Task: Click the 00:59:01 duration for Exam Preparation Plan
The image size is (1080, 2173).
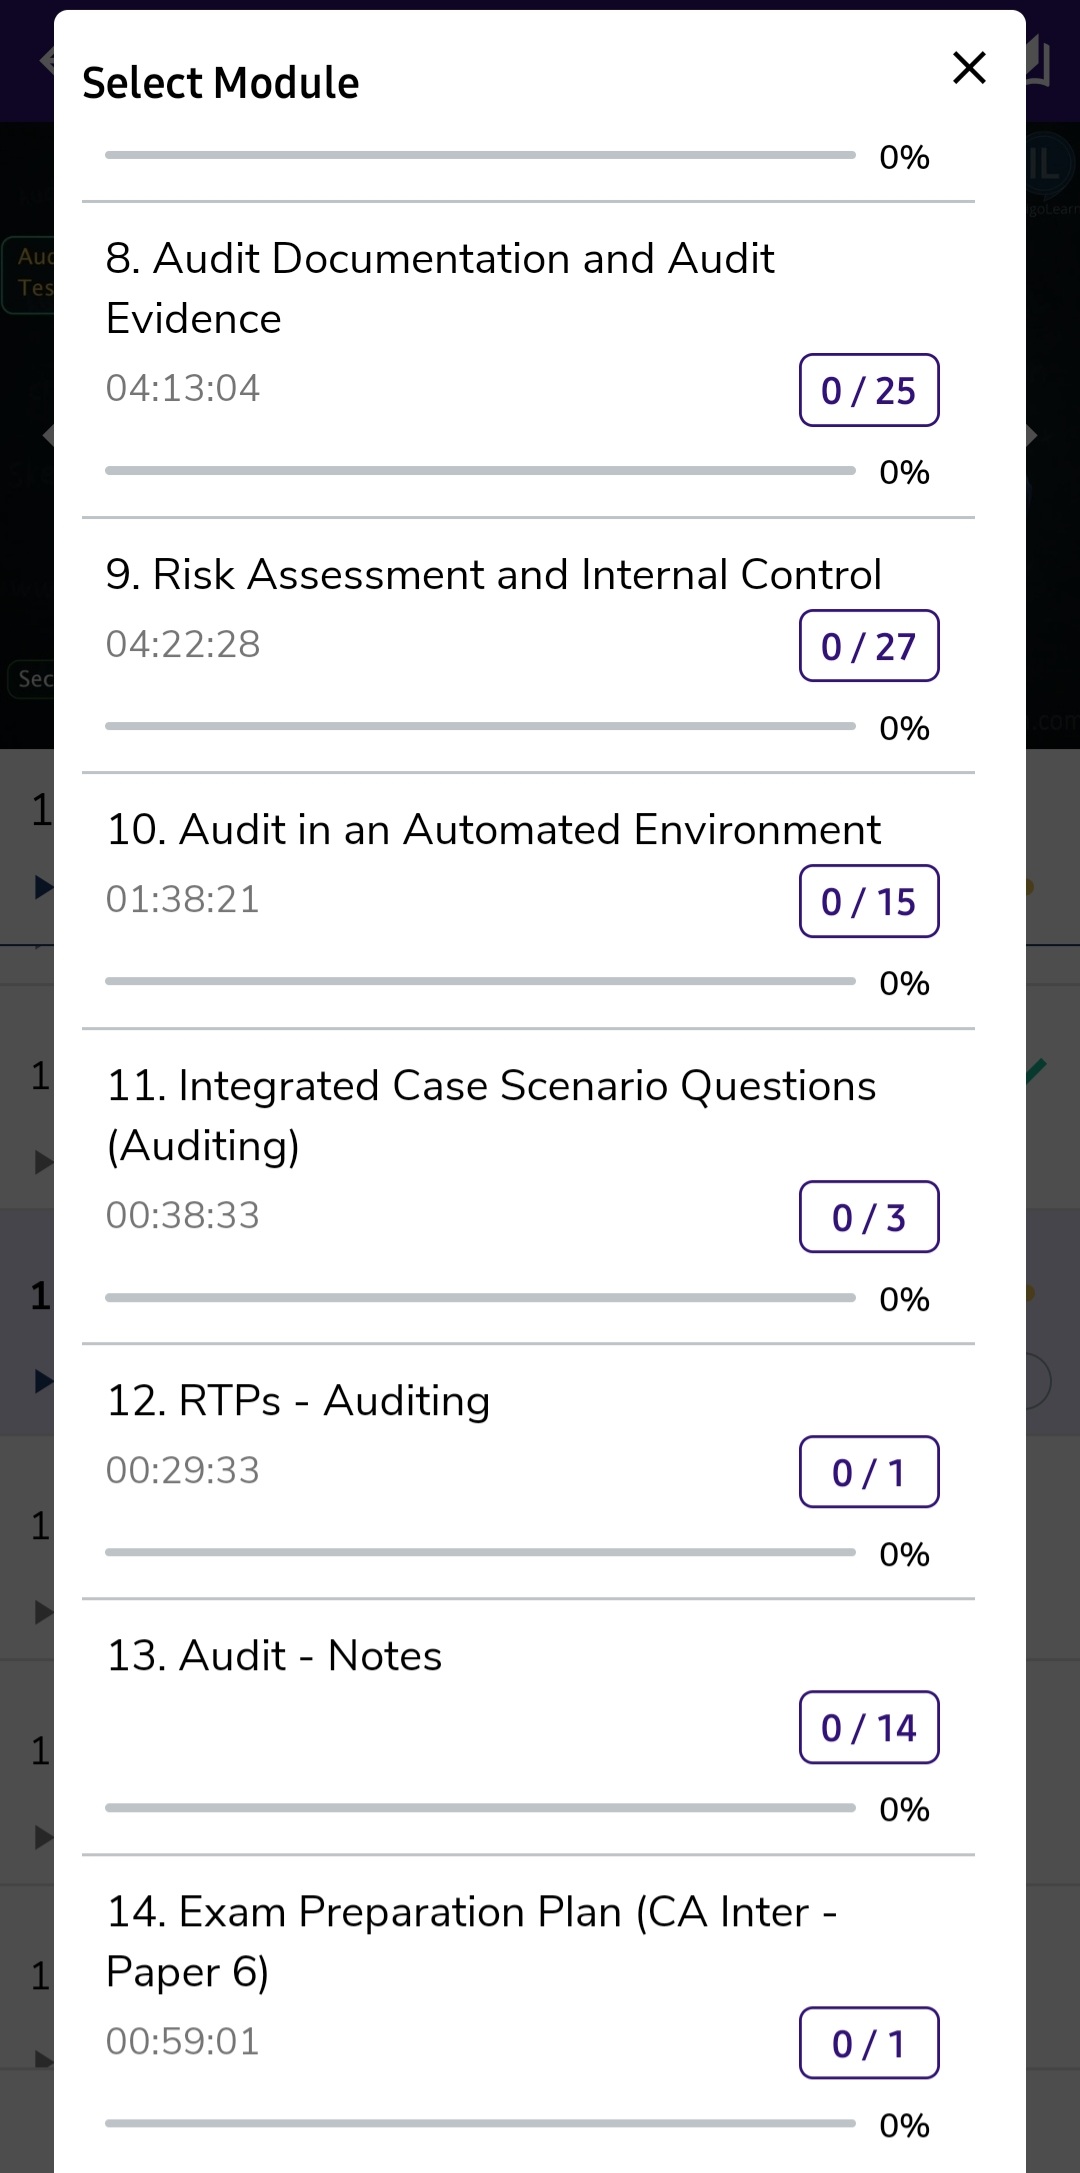Action: coord(183,2041)
